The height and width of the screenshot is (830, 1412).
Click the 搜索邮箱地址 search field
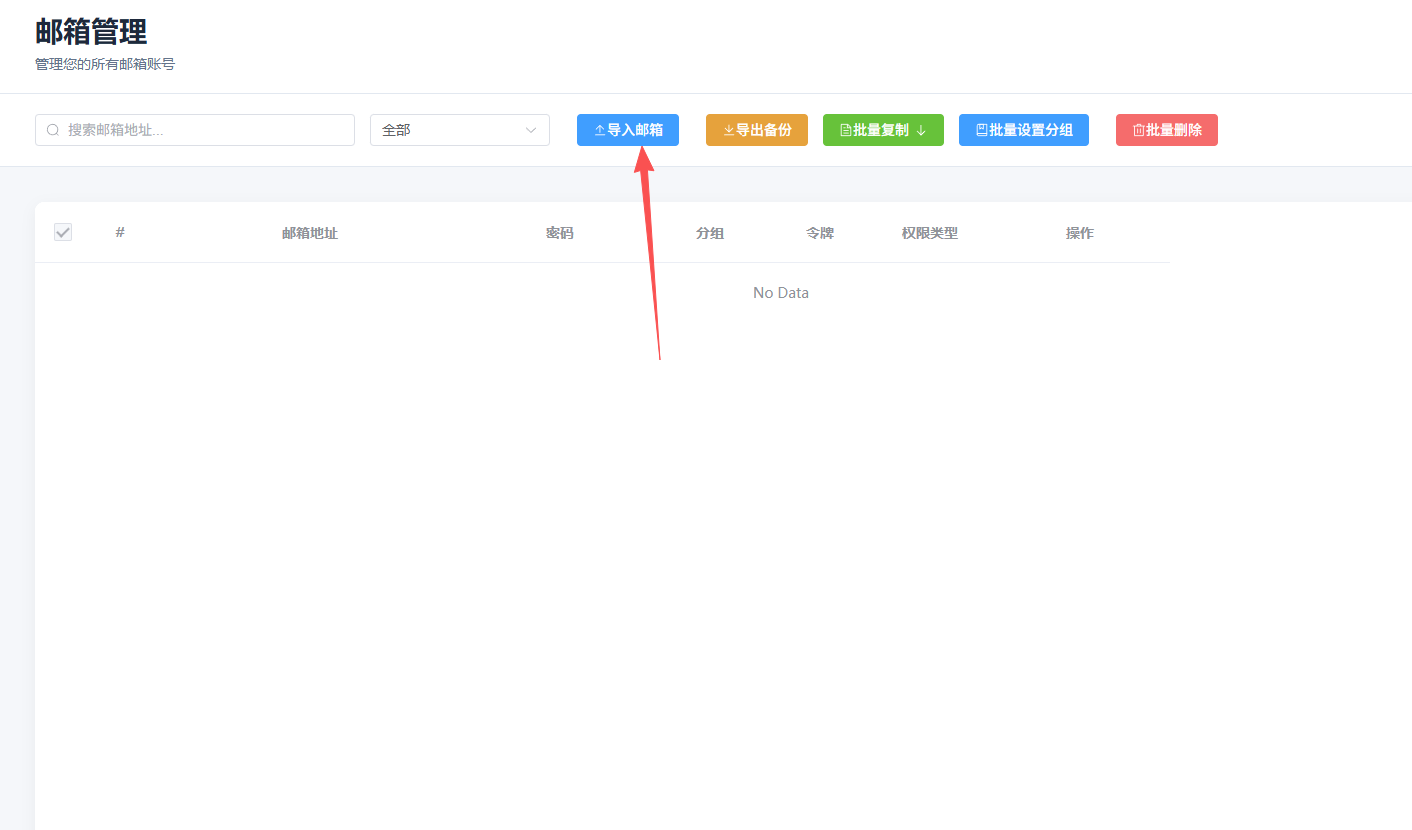pos(195,130)
